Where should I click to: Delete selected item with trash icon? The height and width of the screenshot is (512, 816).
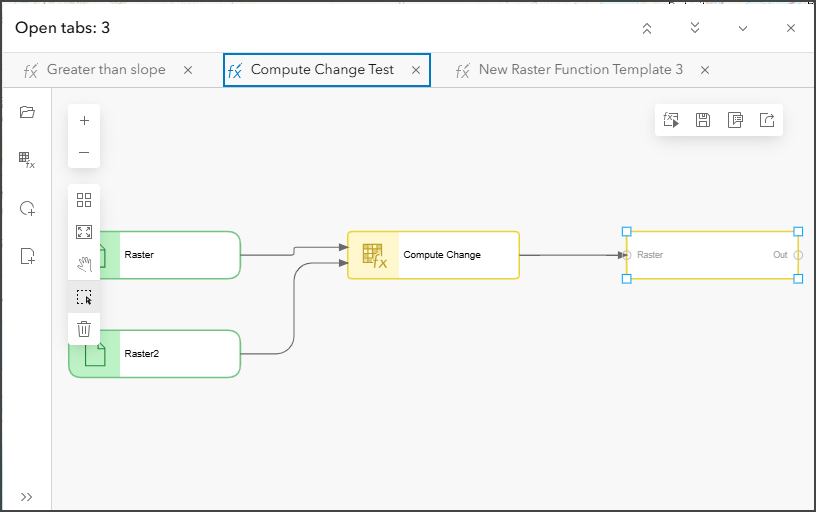(84, 328)
